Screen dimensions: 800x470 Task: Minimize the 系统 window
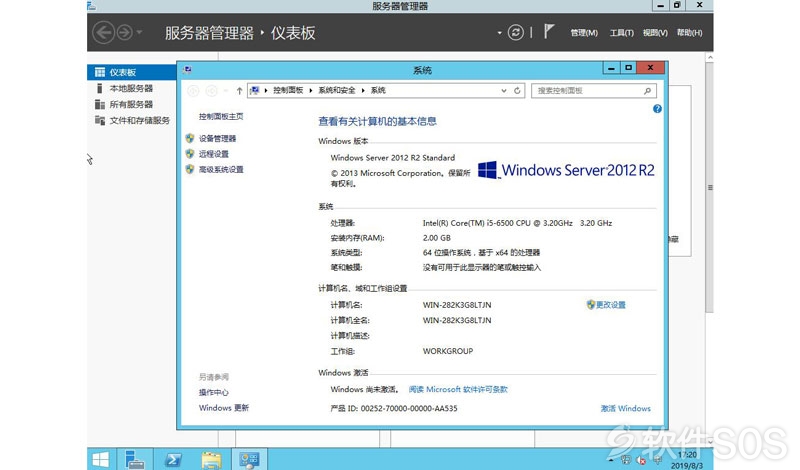pos(611,68)
